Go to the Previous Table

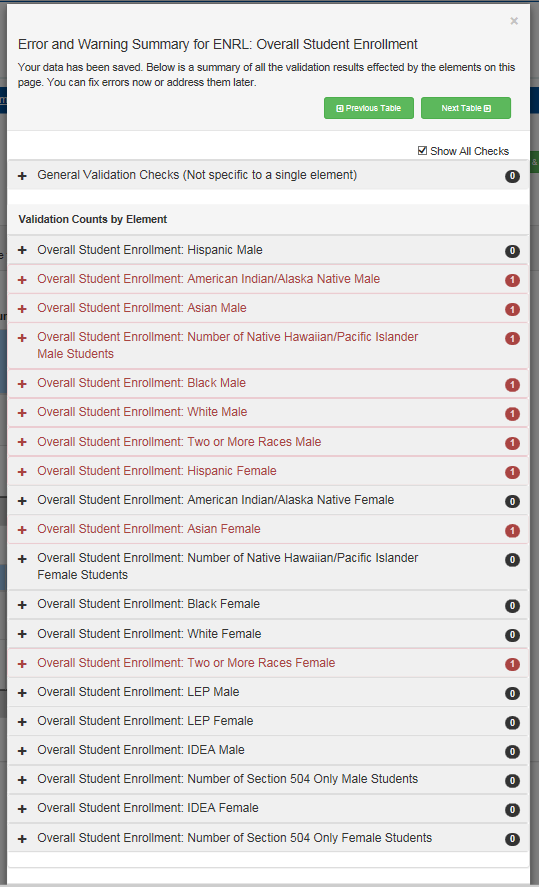pyautogui.click(x=369, y=108)
